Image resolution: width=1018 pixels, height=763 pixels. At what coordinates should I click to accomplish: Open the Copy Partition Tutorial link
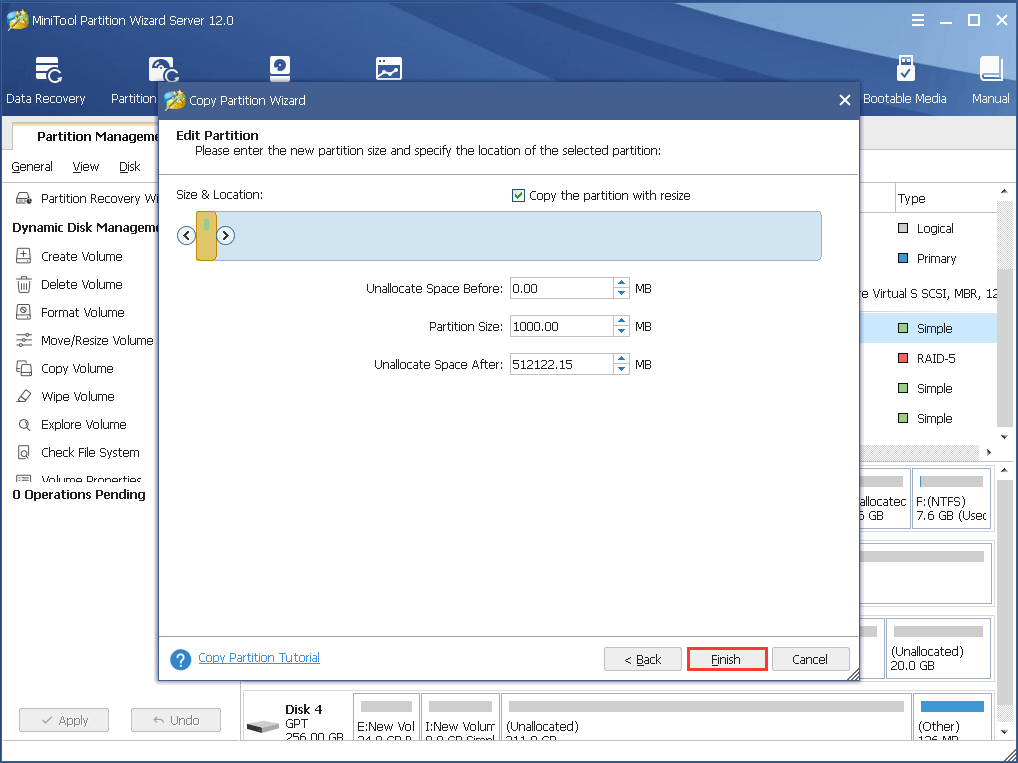(x=259, y=657)
